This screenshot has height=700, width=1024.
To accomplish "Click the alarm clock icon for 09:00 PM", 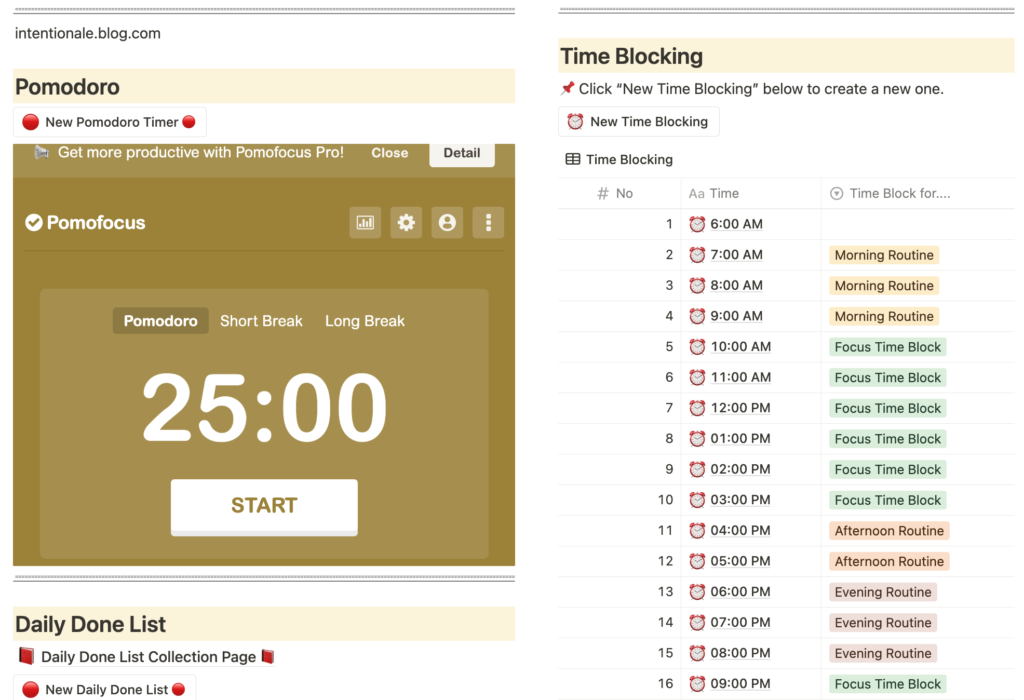I will 697,684.
